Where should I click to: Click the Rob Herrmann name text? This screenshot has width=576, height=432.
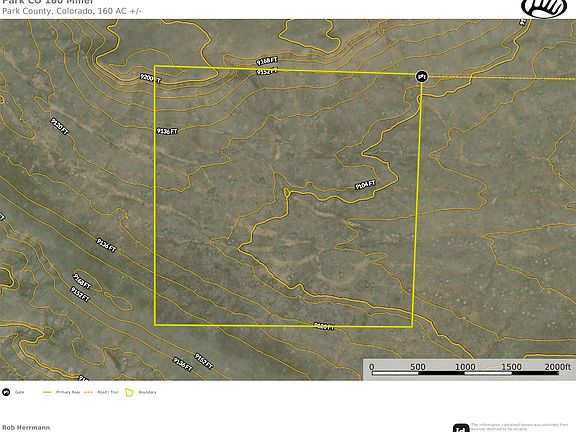[x=26, y=428]
